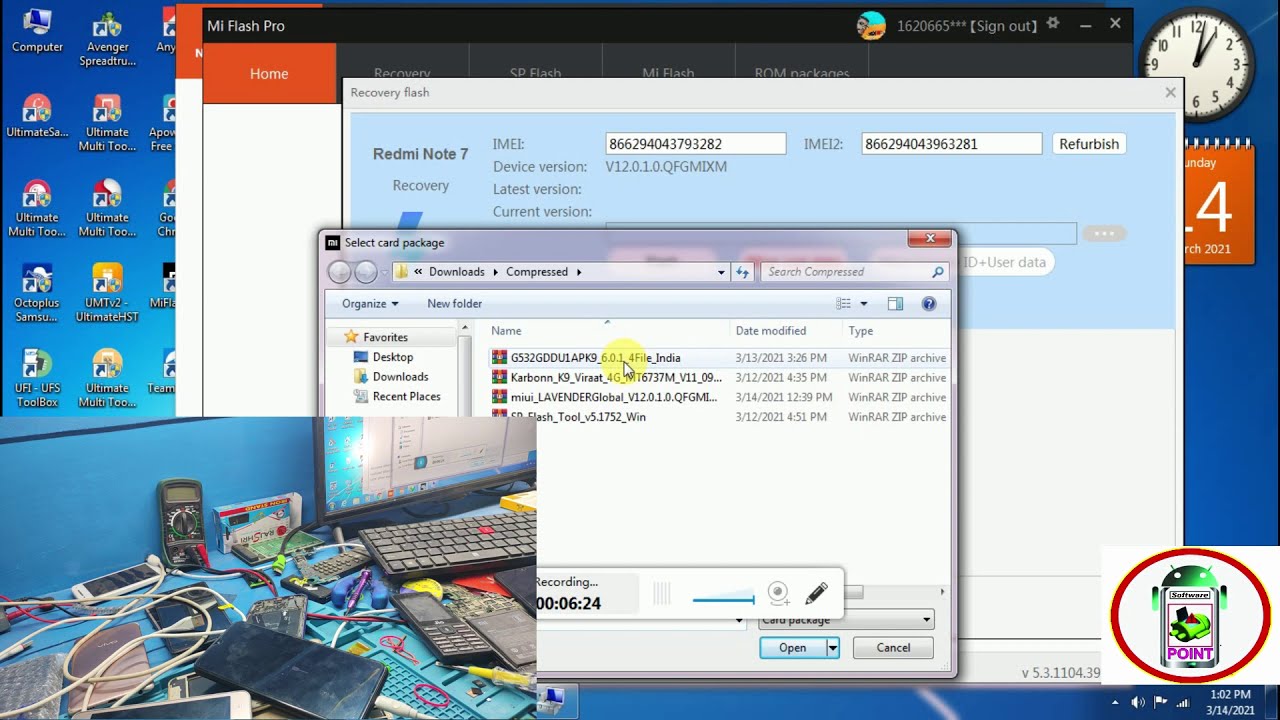Expand the view options dropdown arrow
Viewport: 1280px width, 720px height.
[864, 304]
